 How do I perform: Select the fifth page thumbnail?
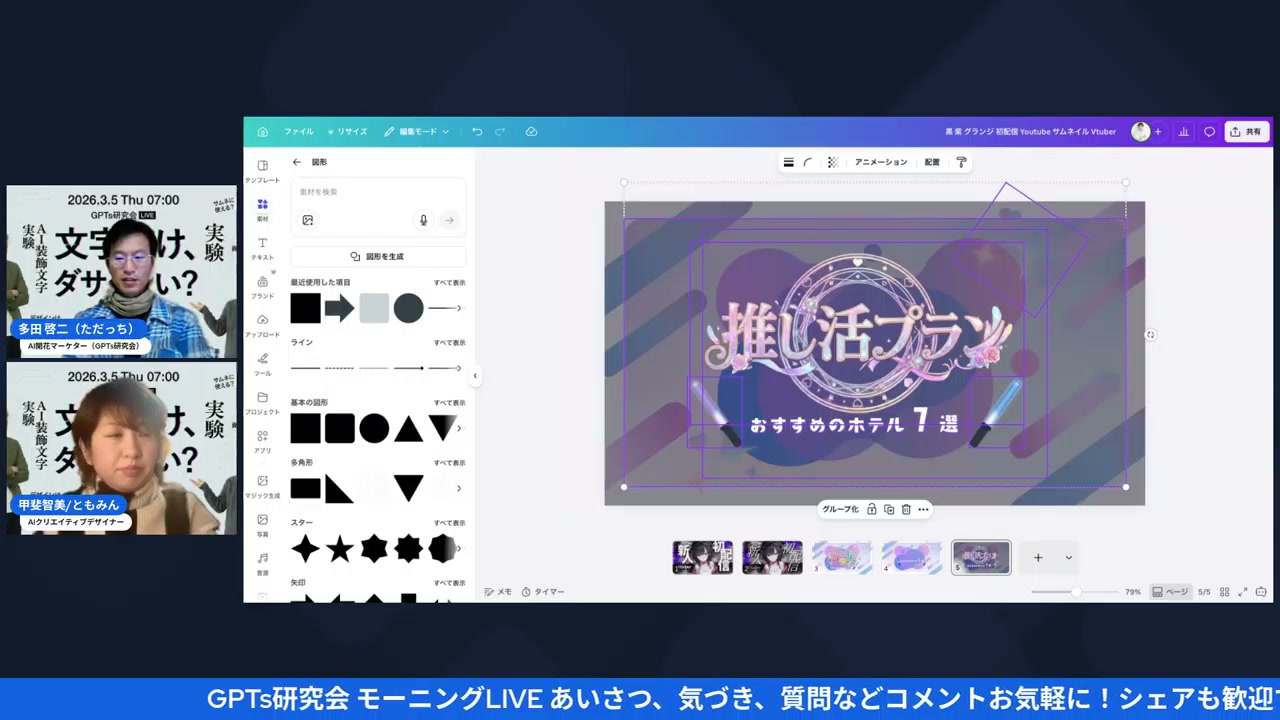coord(980,557)
